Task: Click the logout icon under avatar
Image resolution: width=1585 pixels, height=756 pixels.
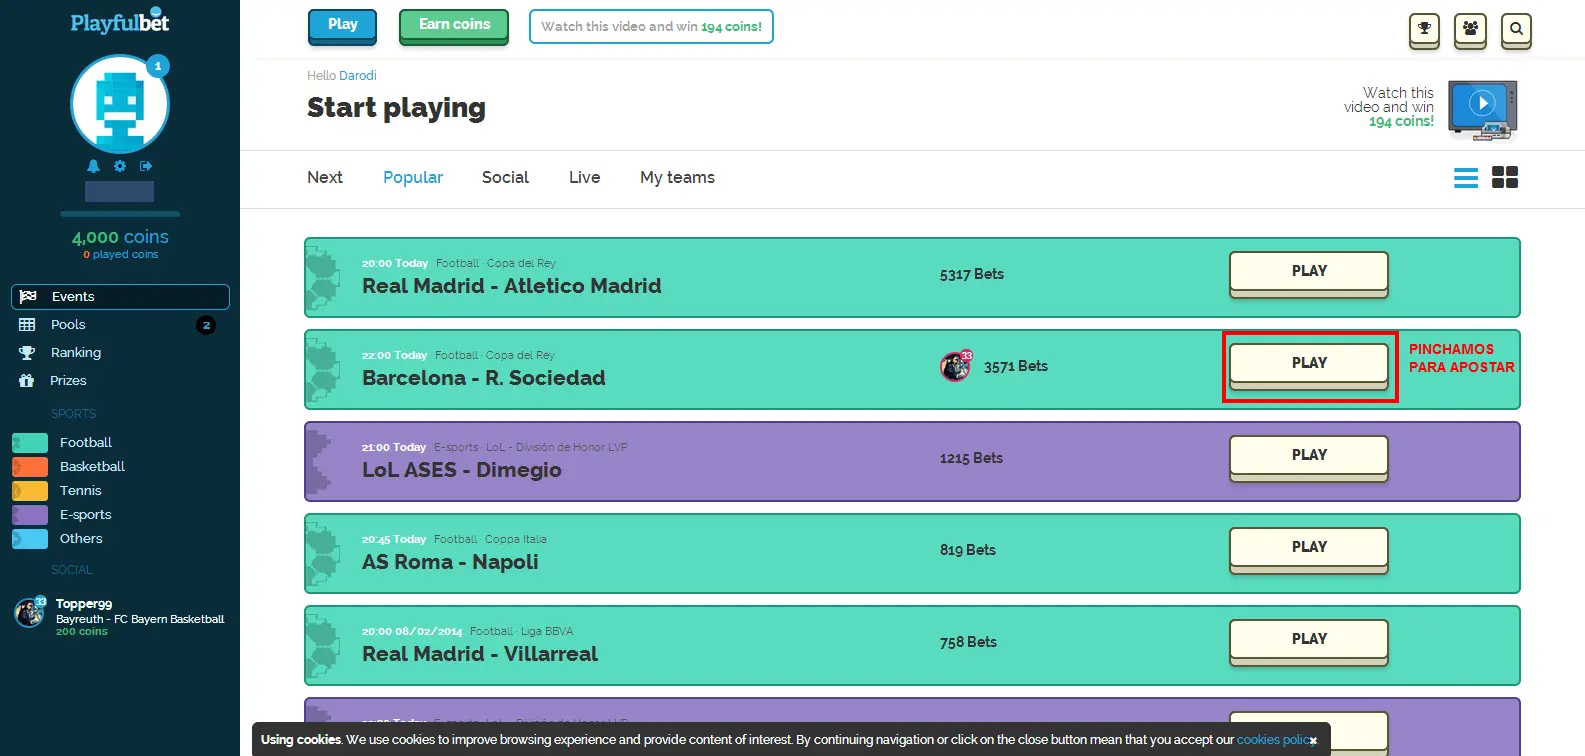Action: pos(146,166)
